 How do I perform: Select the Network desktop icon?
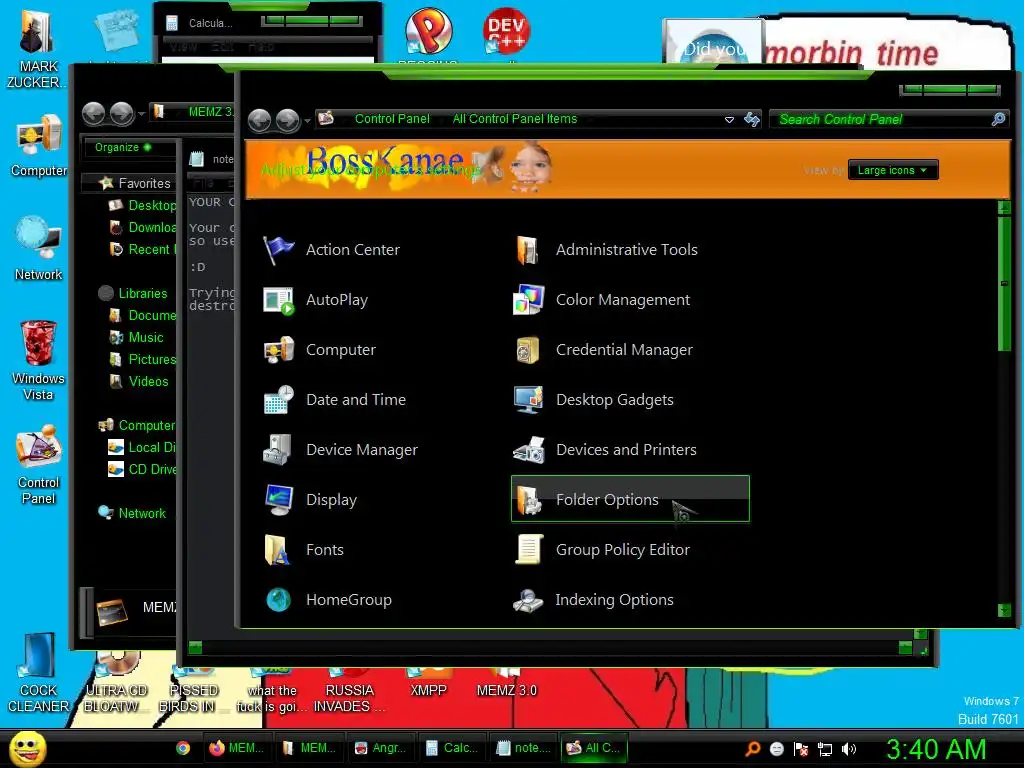pyautogui.click(x=38, y=248)
